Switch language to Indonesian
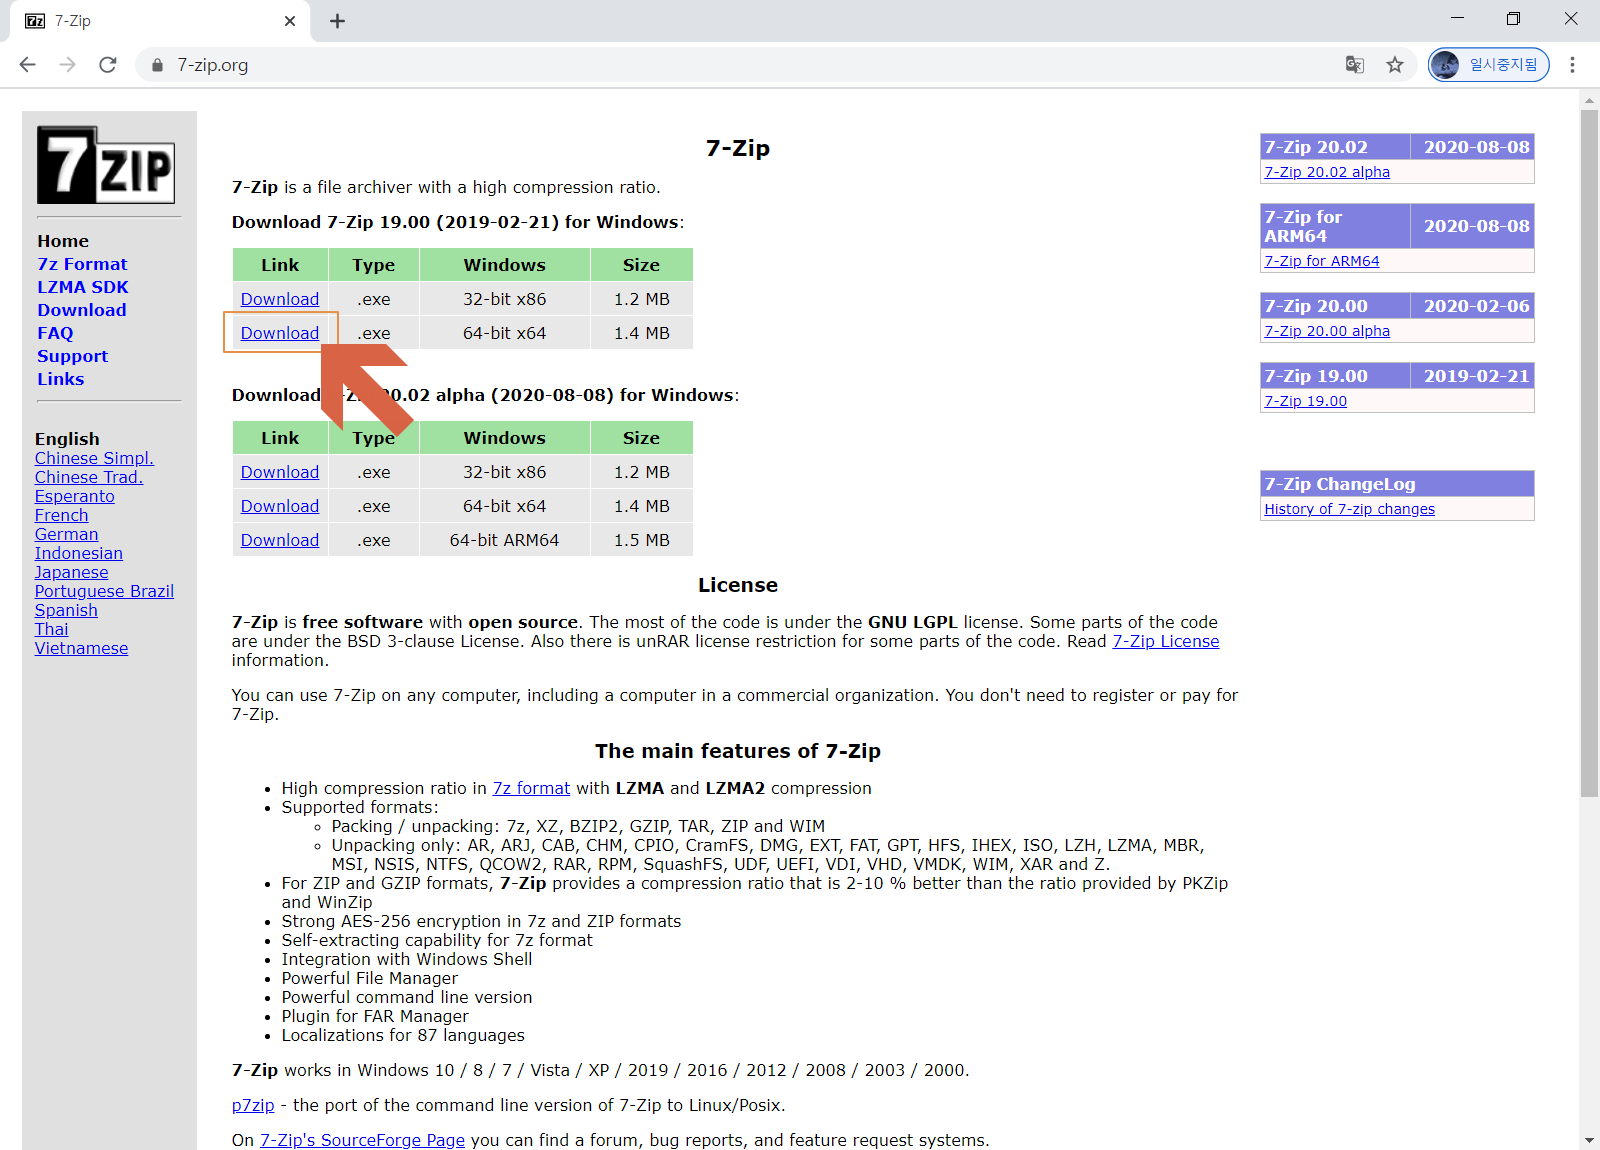 click(x=79, y=553)
